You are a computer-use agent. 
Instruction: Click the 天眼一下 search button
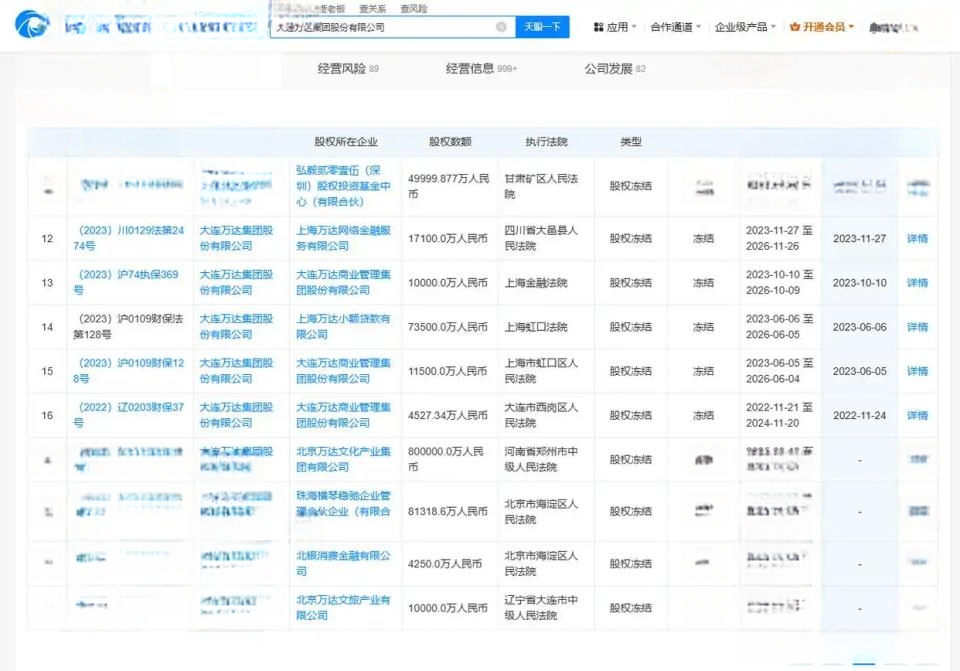[x=542, y=27]
